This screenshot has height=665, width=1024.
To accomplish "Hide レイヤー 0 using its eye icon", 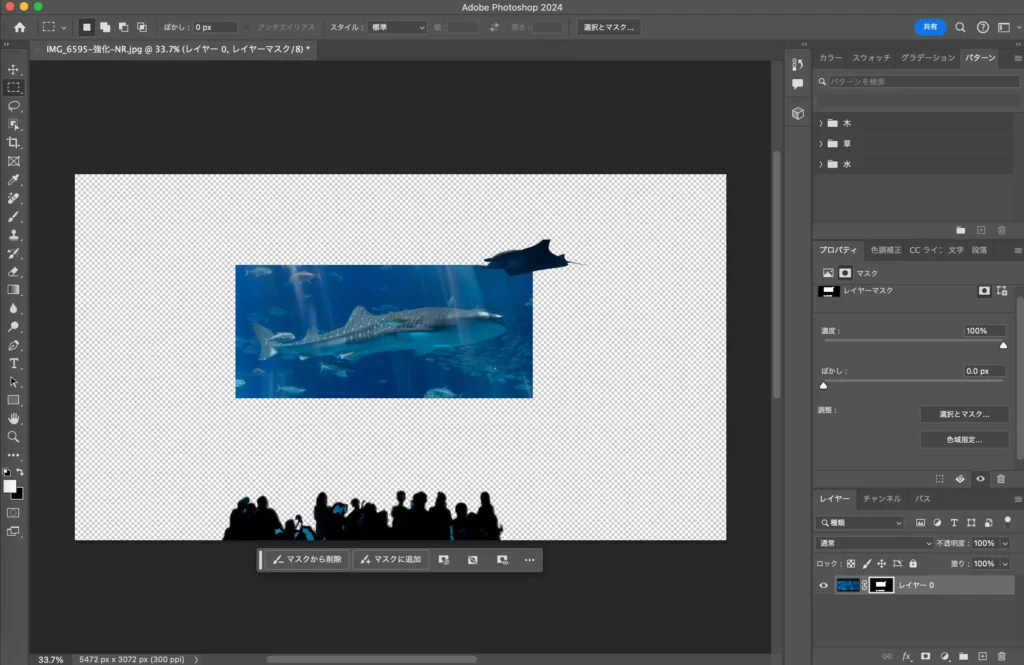I will pos(824,585).
